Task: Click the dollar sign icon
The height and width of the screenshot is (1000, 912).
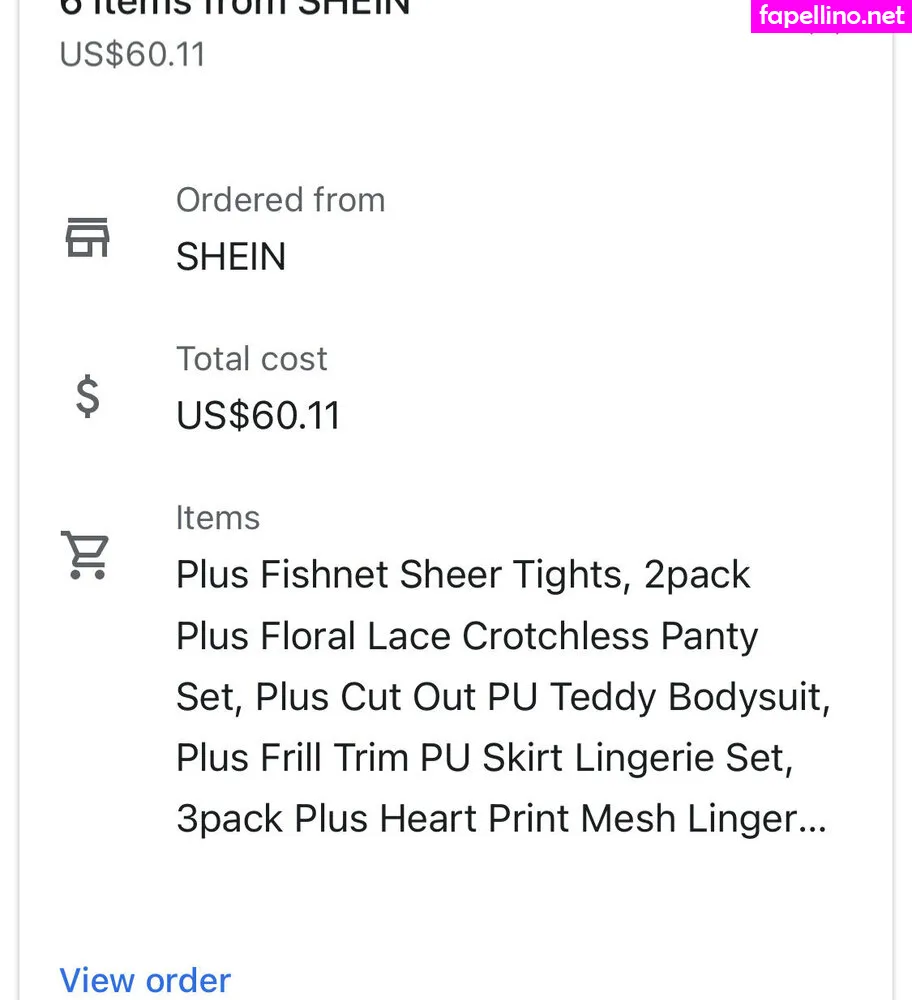Action: [x=88, y=396]
